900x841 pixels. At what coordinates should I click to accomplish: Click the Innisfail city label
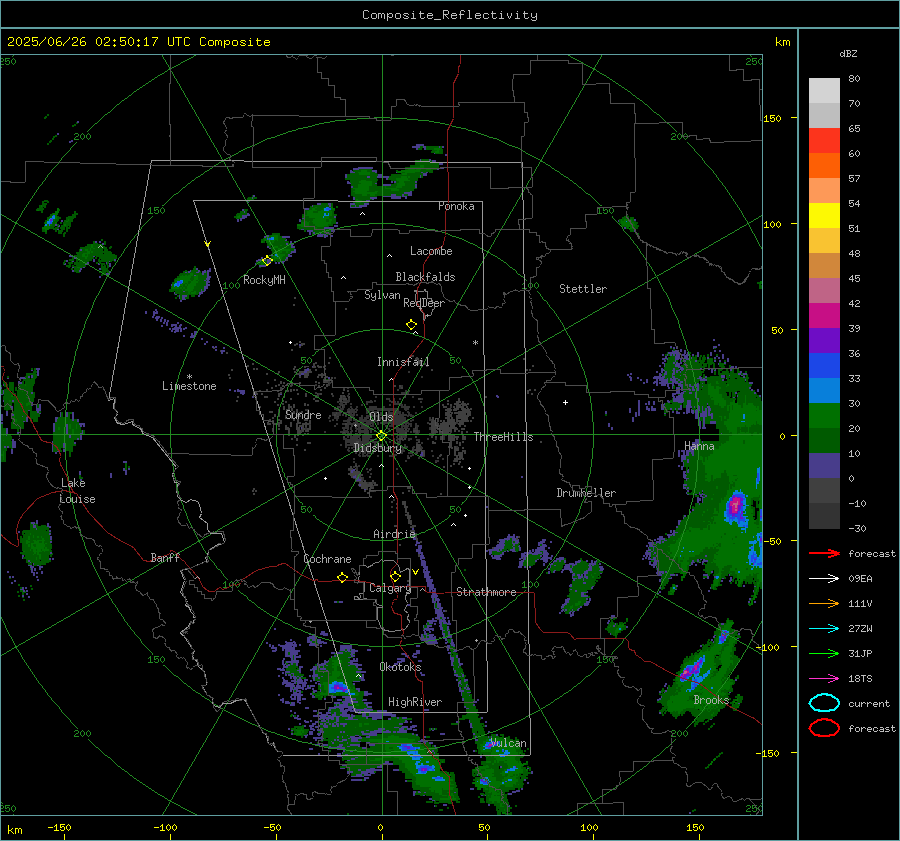[x=403, y=362]
